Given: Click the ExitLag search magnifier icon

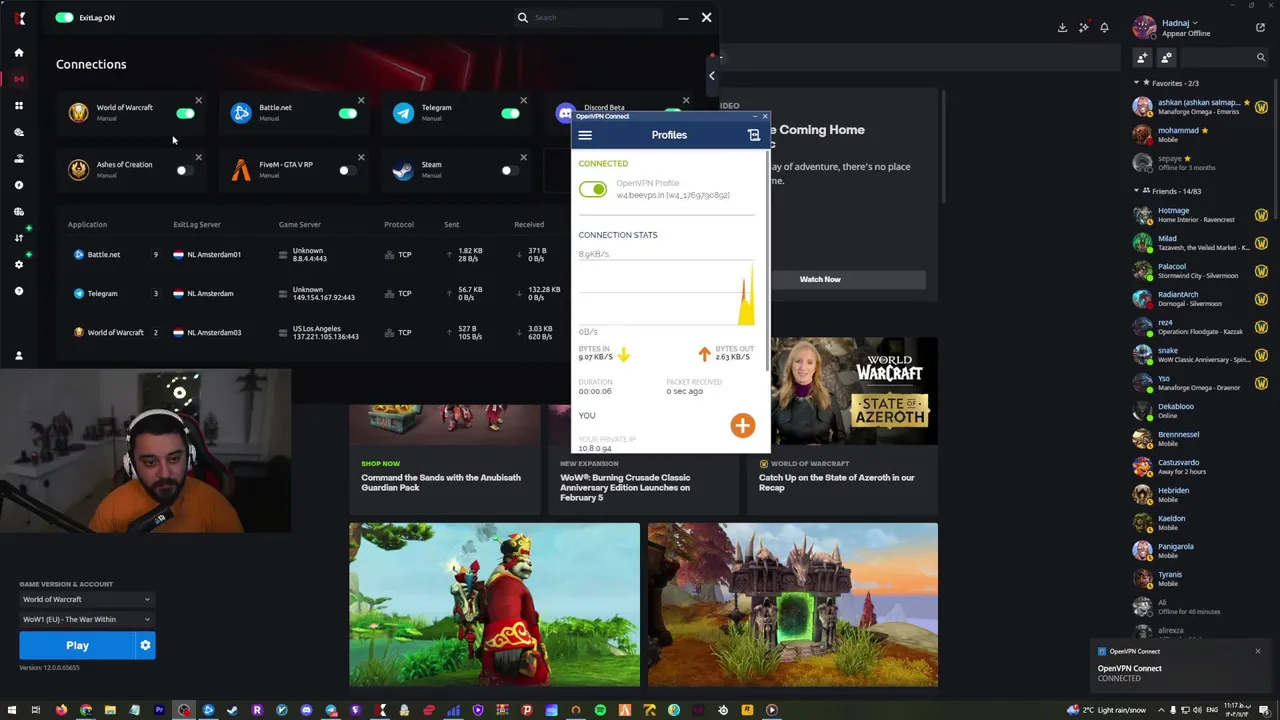Looking at the screenshot, I should pos(522,17).
